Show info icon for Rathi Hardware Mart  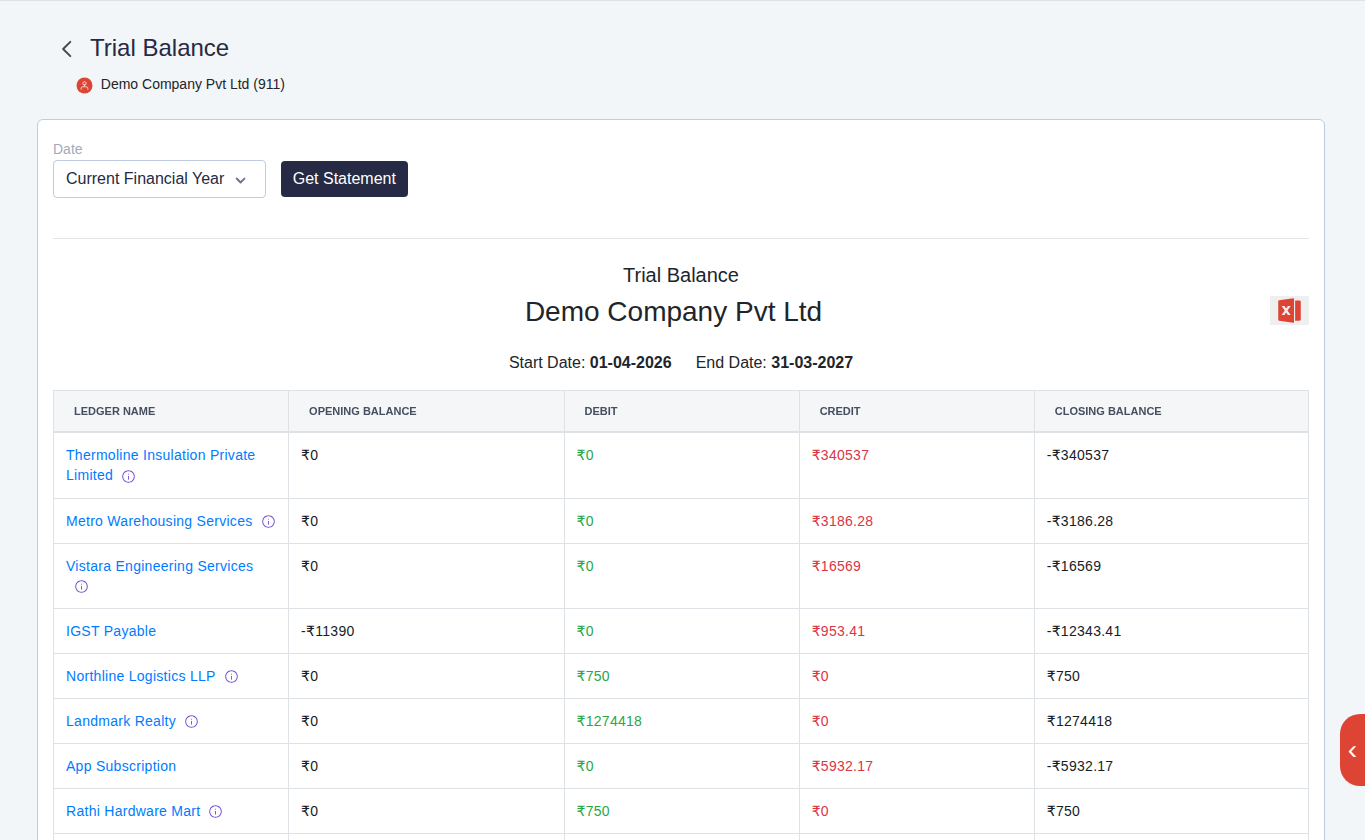tap(215, 811)
